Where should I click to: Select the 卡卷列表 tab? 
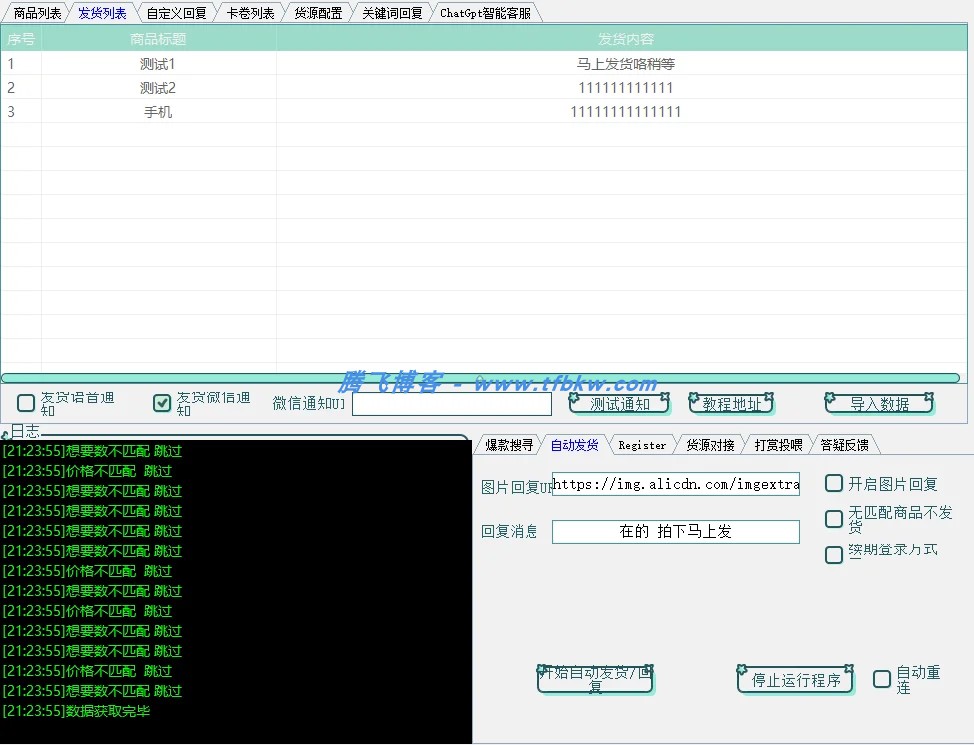coord(251,12)
